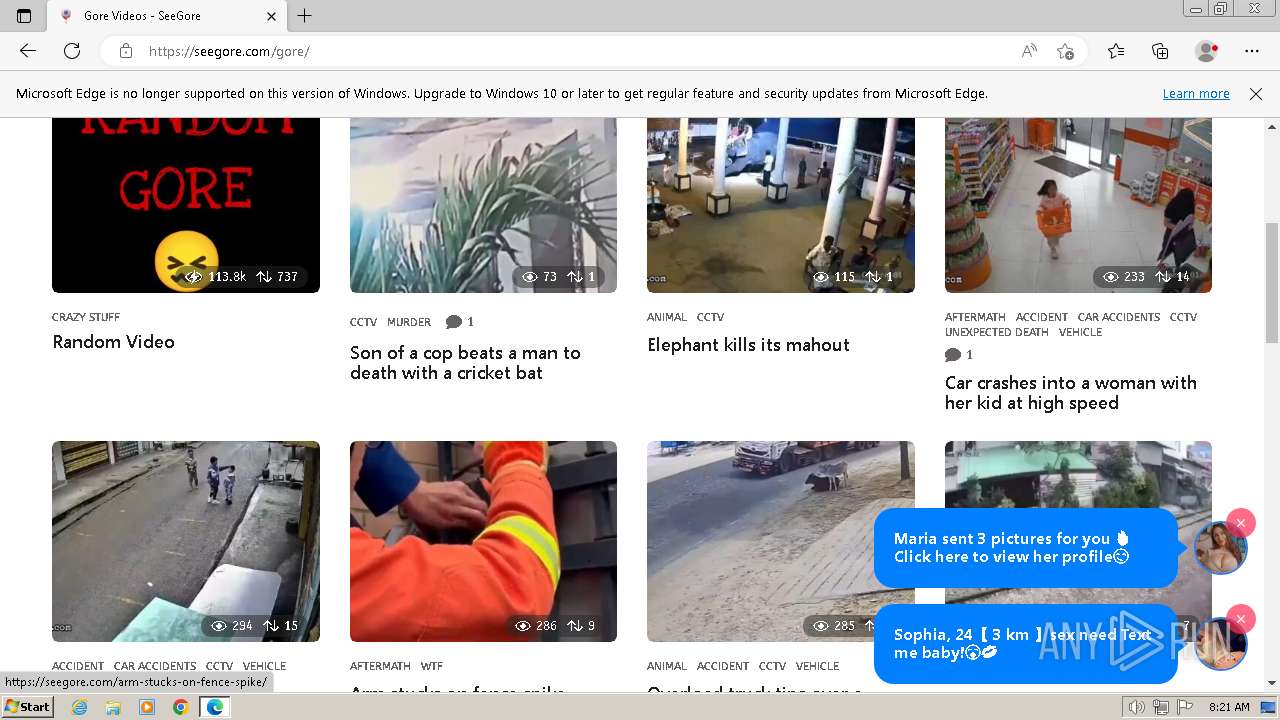1280x720 pixels.
Task: Open the Windows Start button
Action: [28, 707]
